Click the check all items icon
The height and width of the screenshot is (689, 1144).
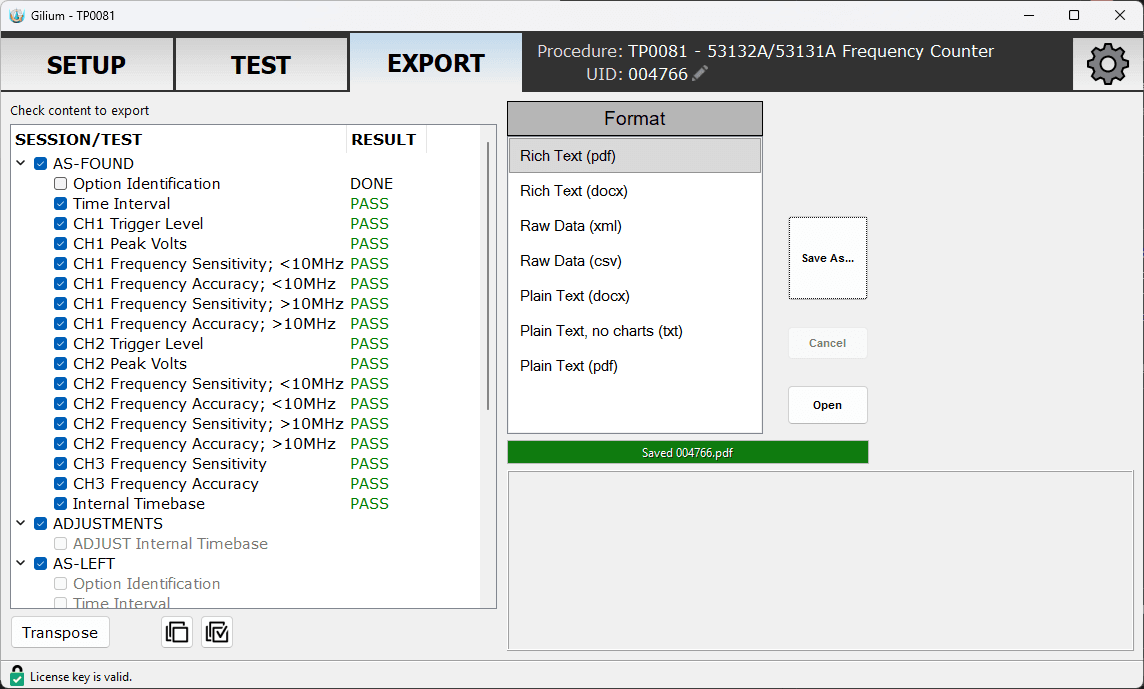click(217, 632)
